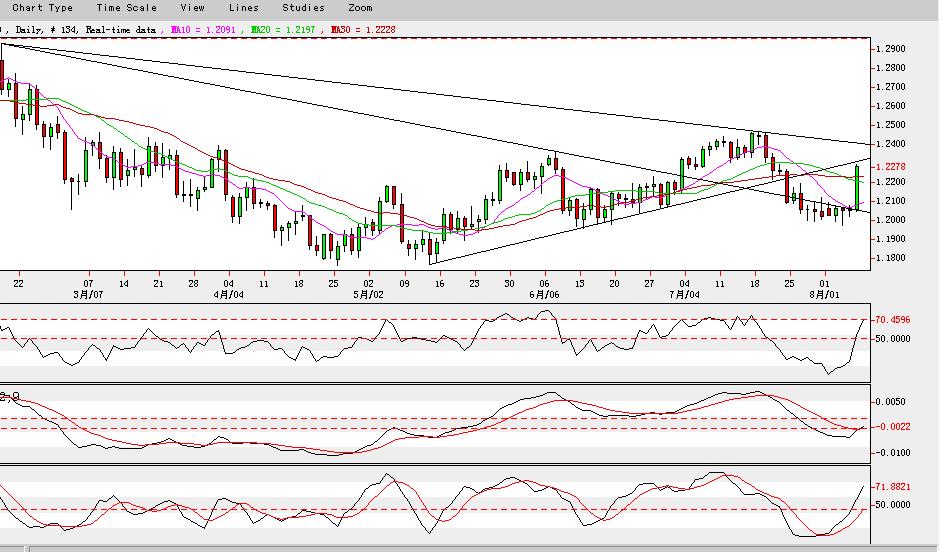Open the Zoom menu
Viewport: 940px width, 552px height.
click(x=360, y=8)
